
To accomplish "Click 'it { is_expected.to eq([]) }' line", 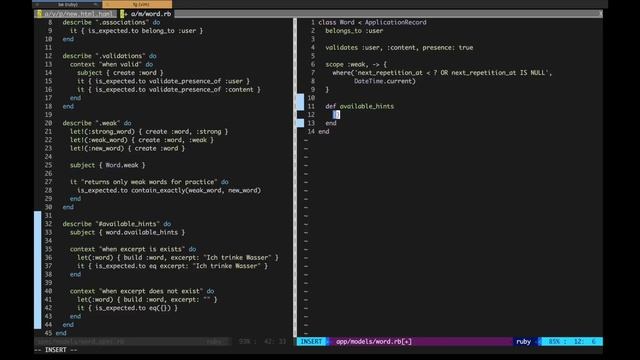I will [x=127, y=308].
